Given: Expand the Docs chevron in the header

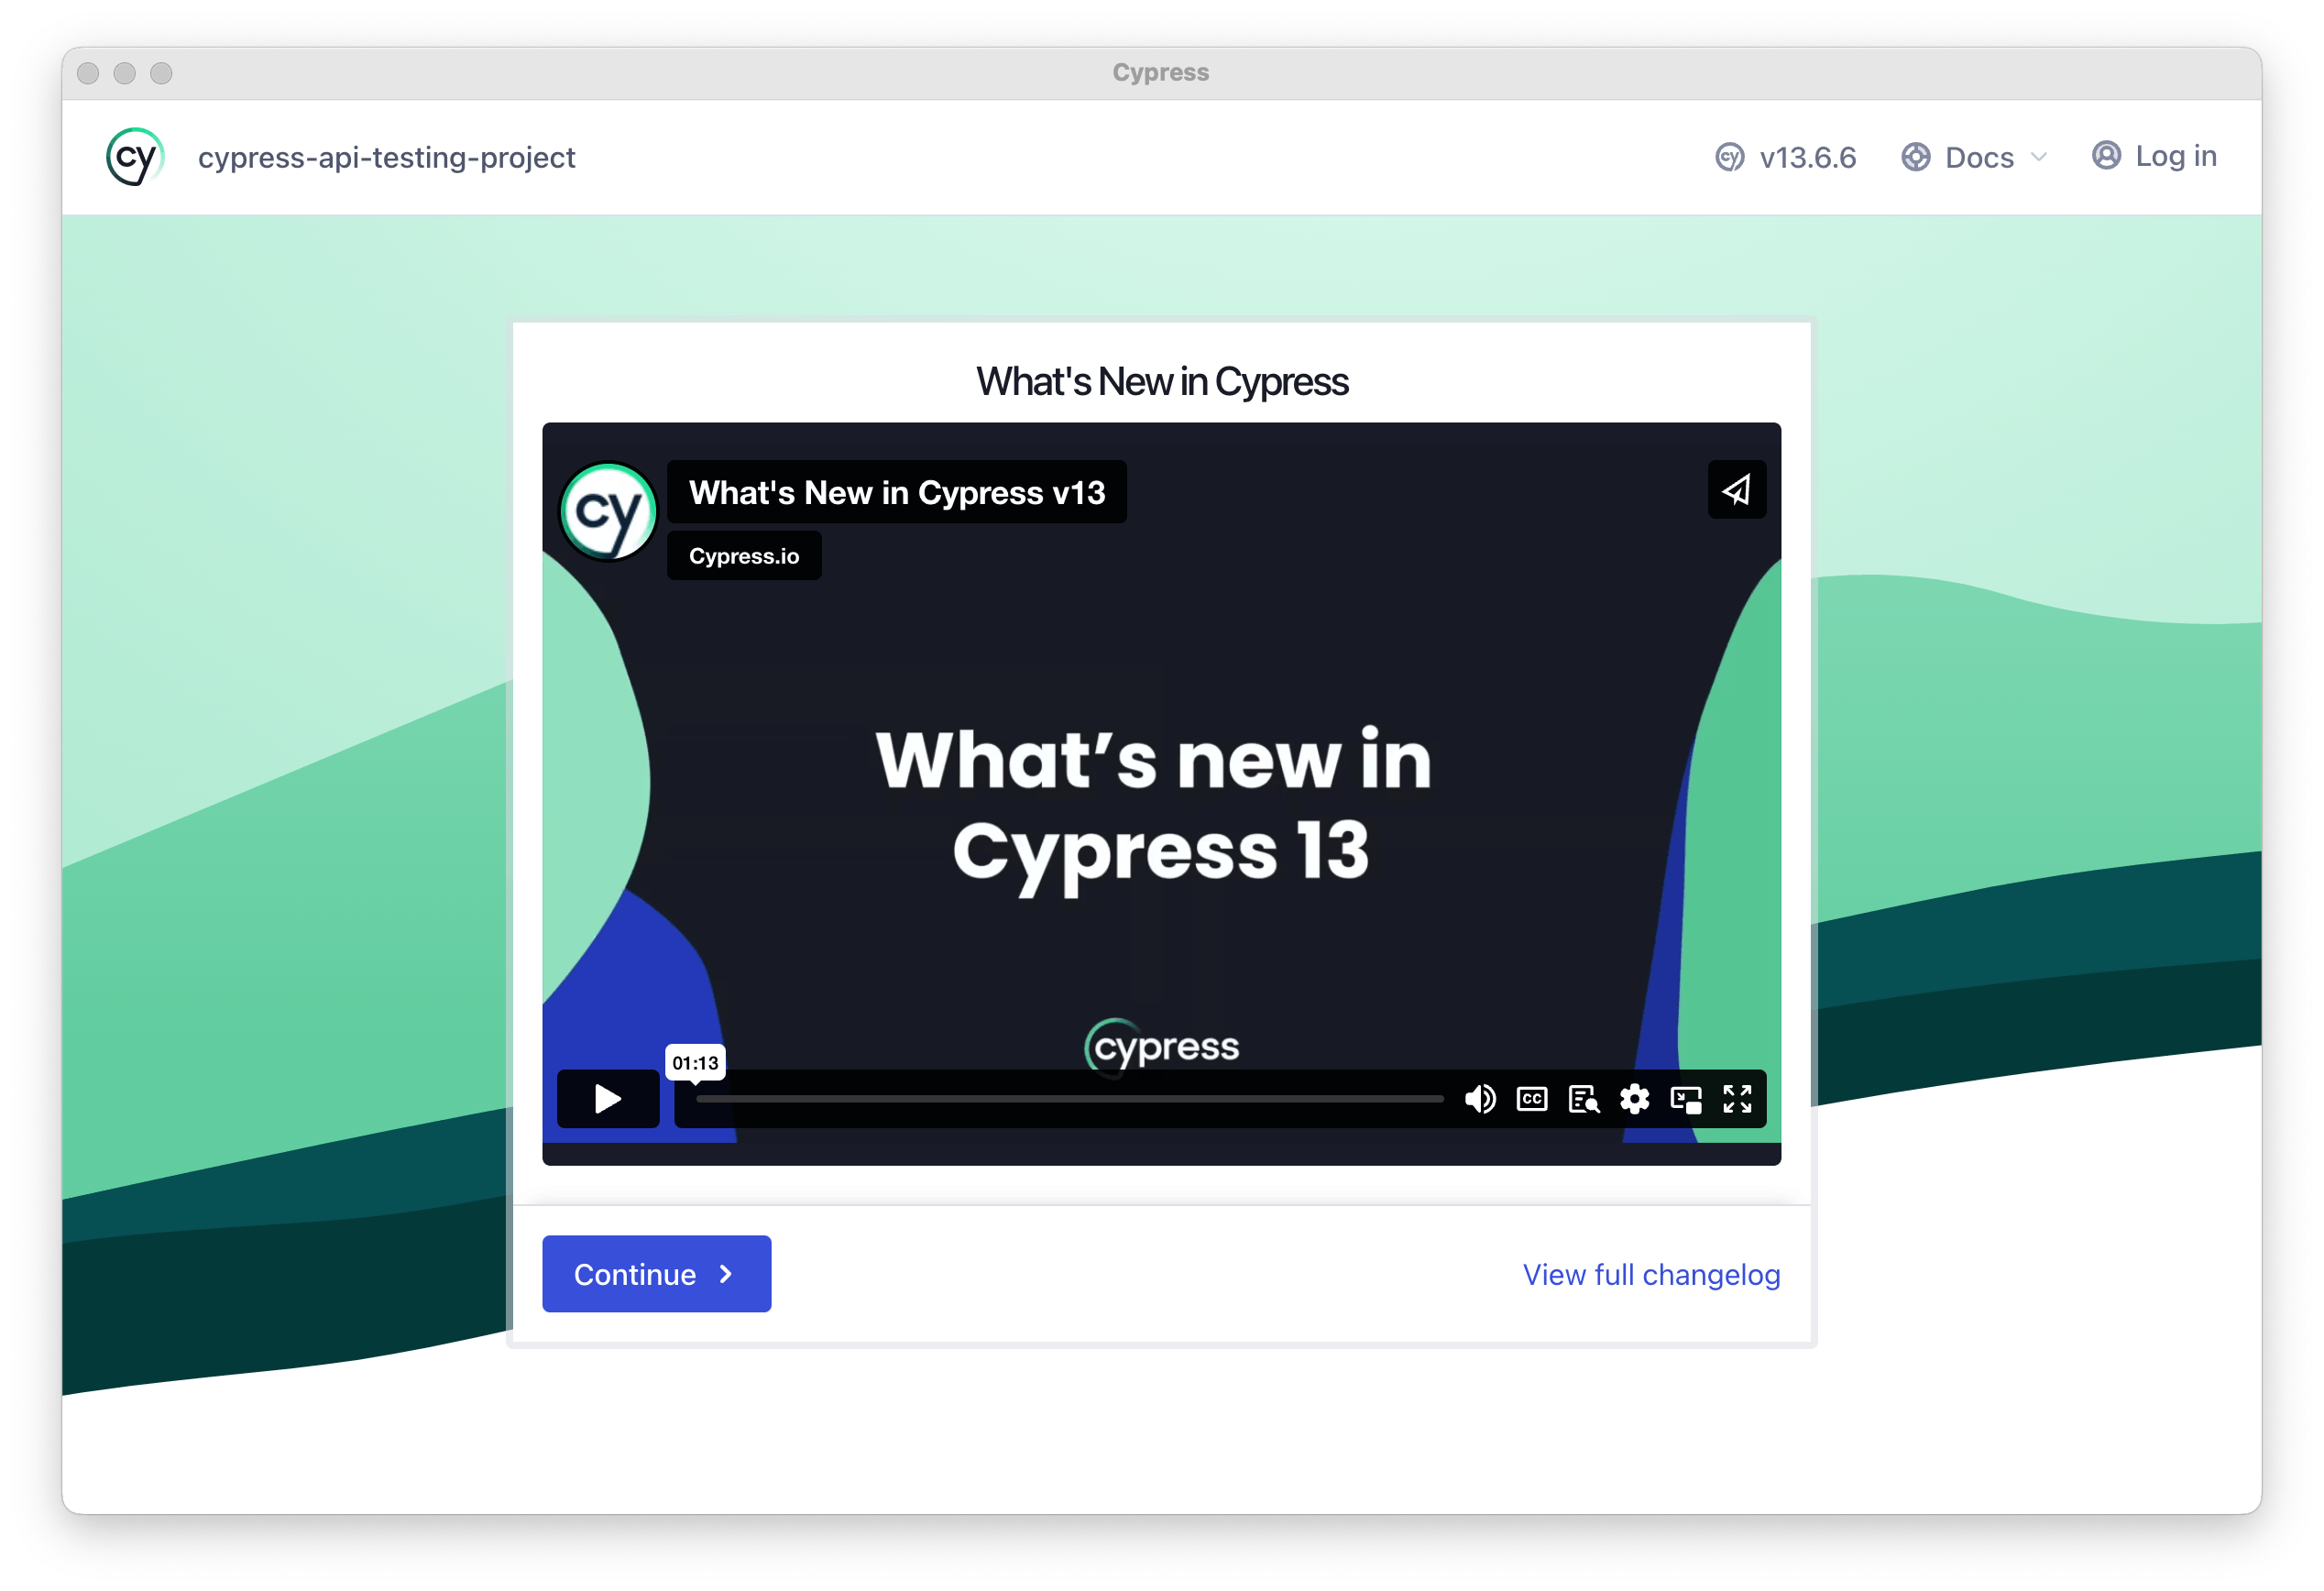Looking at the screenshot, I should [2040, 157].
